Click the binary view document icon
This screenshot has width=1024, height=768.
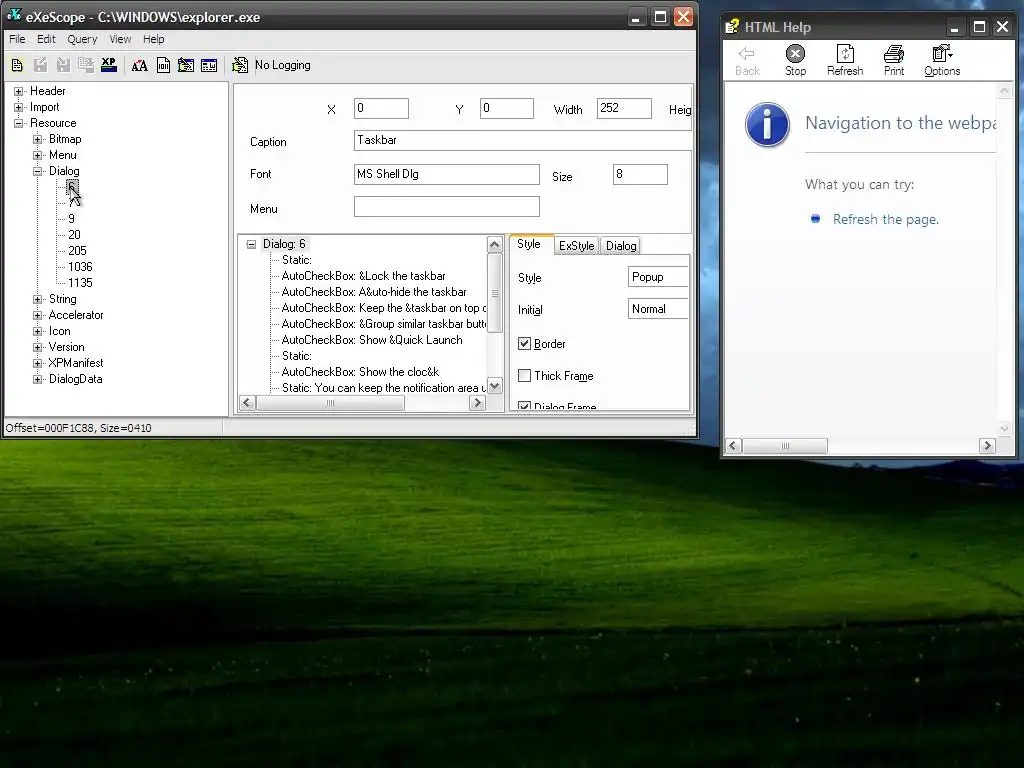click(163, 65)
